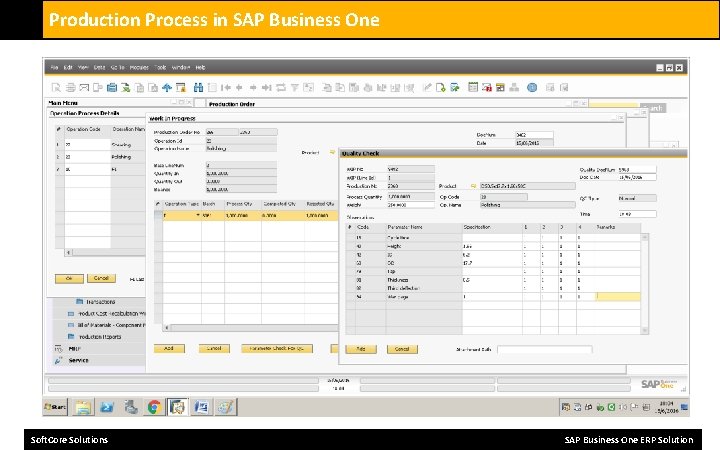Image resolution: width=720 pixels, height=450 pixels.
Task: Click the Sort toolbar icon
Action: click(308, 87)
